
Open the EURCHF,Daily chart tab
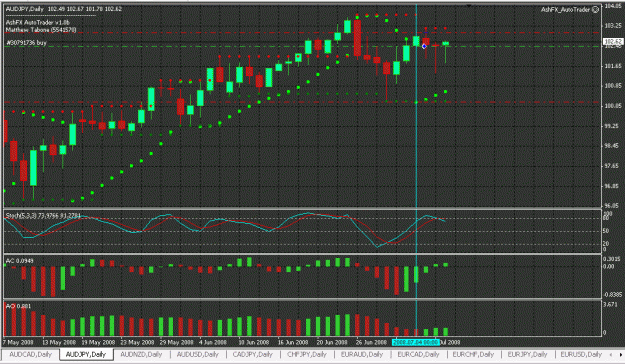(x=473, y=354)
